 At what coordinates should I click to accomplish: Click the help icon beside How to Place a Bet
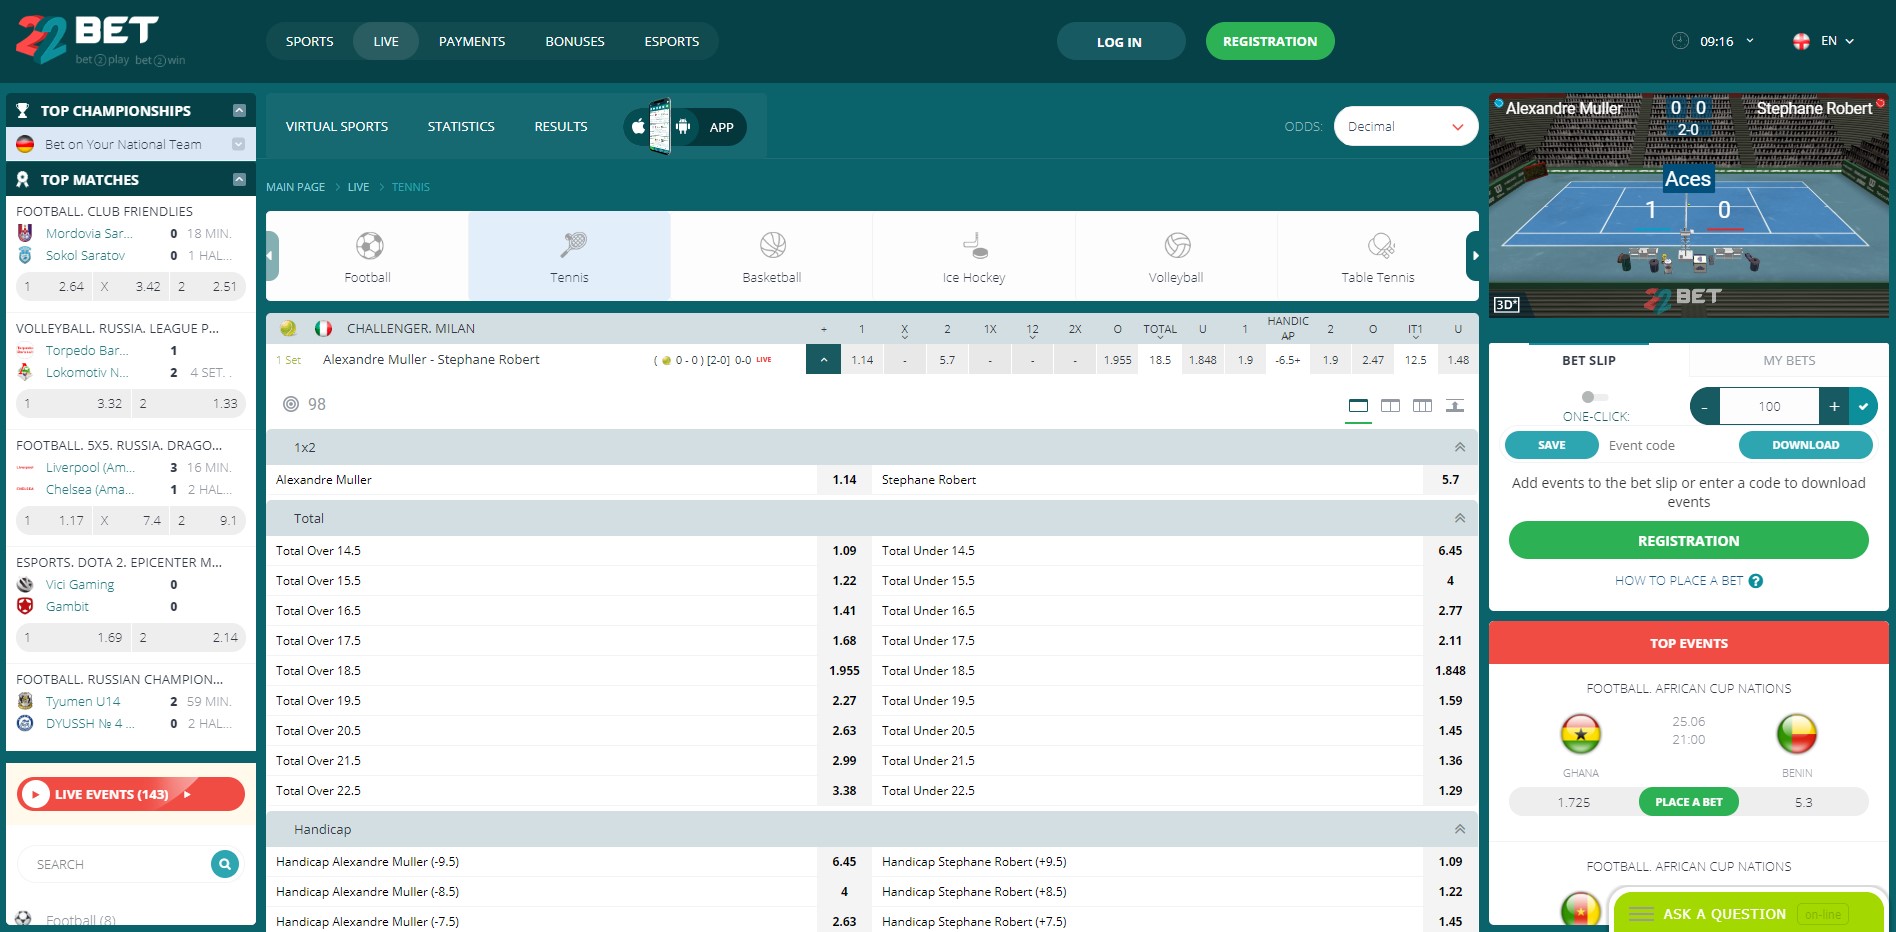pyautogui.click(x=1755, y=581)
